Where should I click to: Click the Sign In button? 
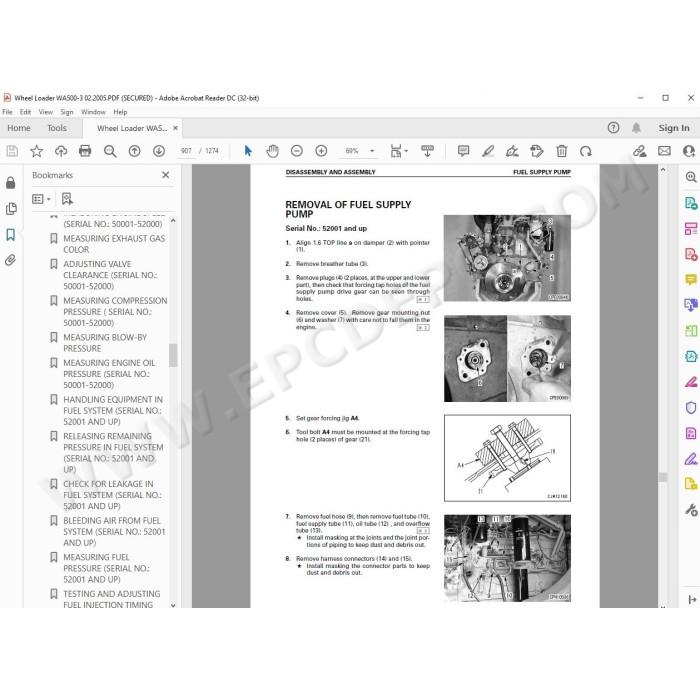coord(674,128)
